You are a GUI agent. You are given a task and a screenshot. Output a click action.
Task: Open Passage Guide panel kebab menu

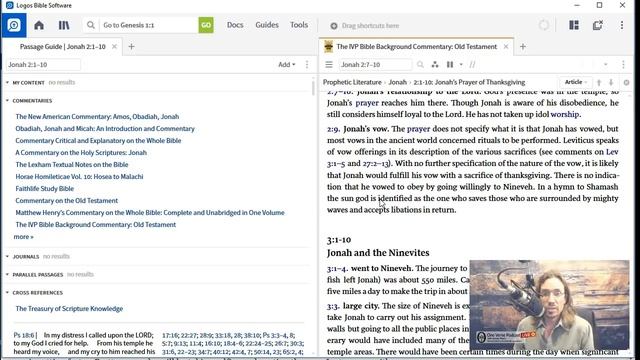tap(307, 64)
